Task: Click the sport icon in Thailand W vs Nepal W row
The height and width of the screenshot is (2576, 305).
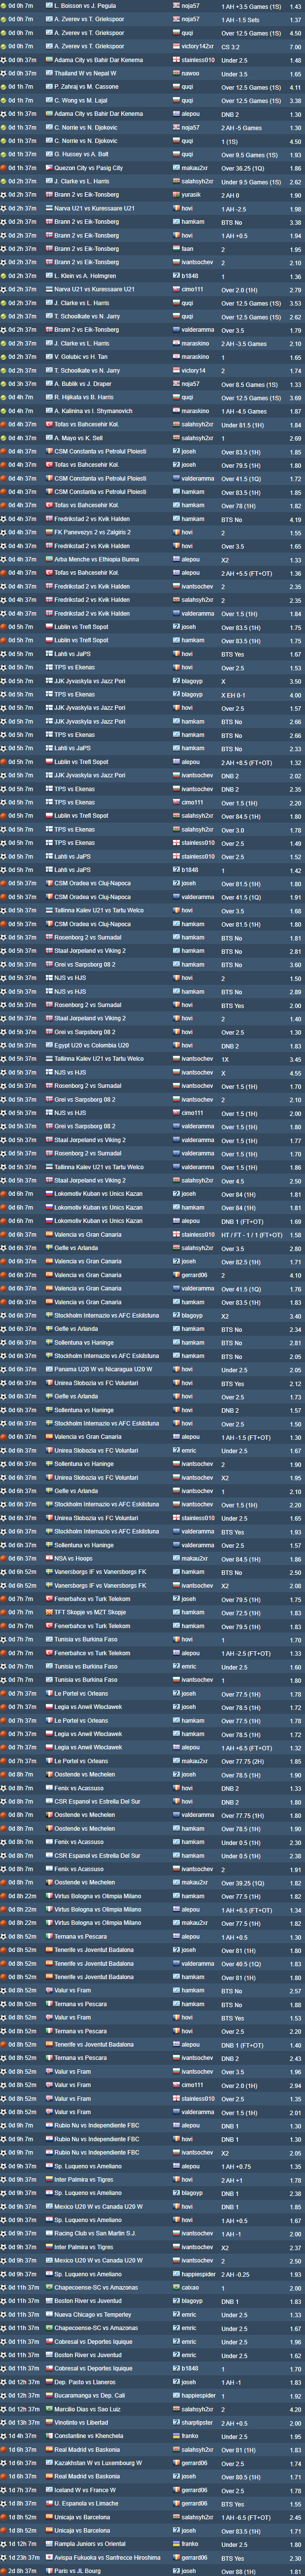Action: [3, 73]
